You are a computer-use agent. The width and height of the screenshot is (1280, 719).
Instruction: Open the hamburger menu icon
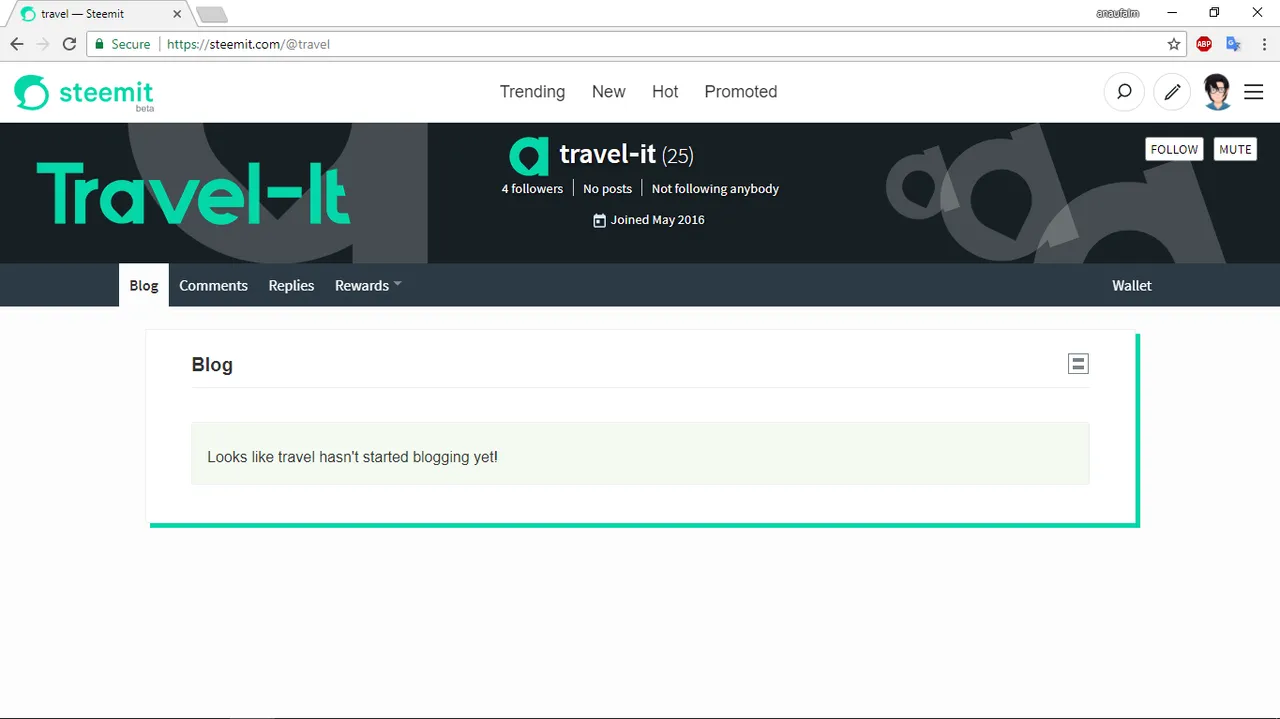(x=1253, y=92)
